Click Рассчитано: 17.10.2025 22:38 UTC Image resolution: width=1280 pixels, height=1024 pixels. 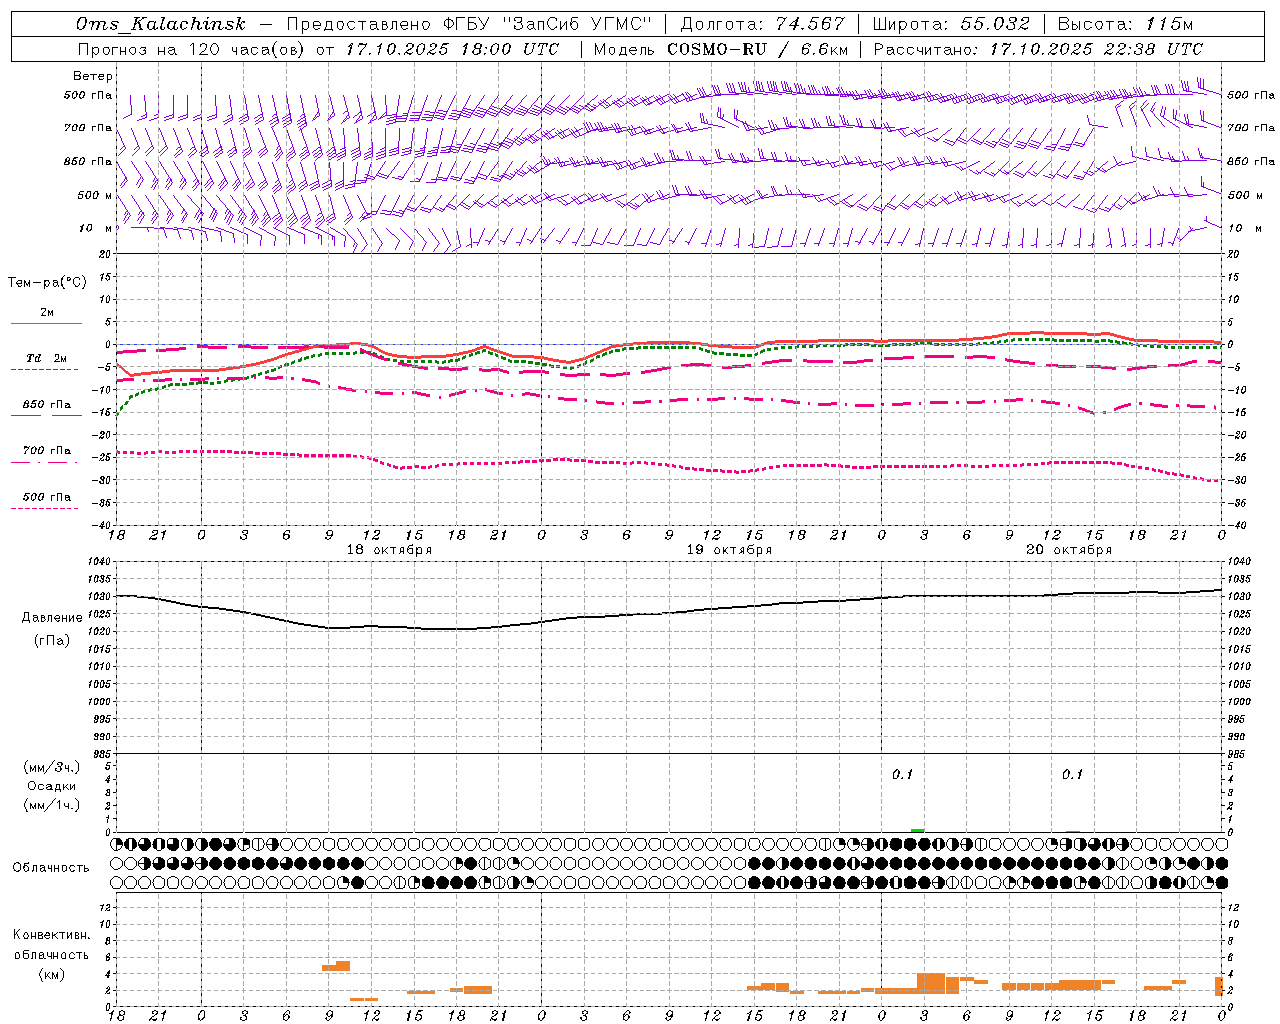point(1038,49)
